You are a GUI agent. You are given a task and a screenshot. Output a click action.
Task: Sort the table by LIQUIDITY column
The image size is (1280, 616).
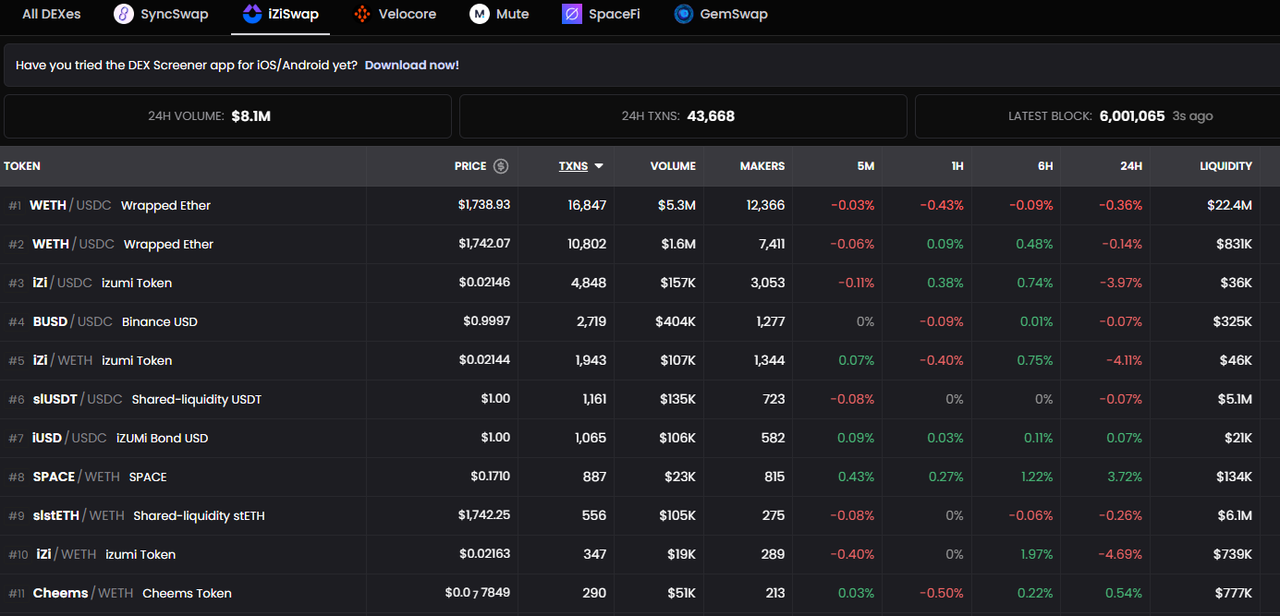tap(1227, 166)
